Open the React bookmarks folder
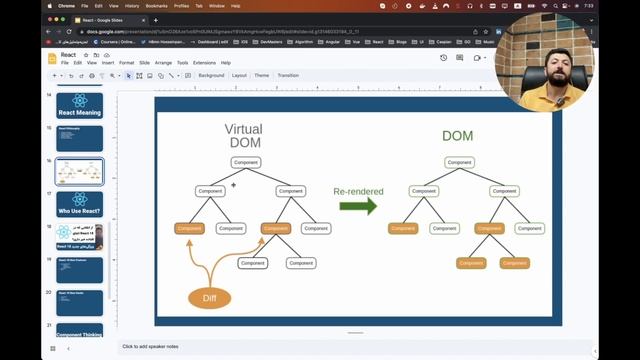 [x=374, y=42]
